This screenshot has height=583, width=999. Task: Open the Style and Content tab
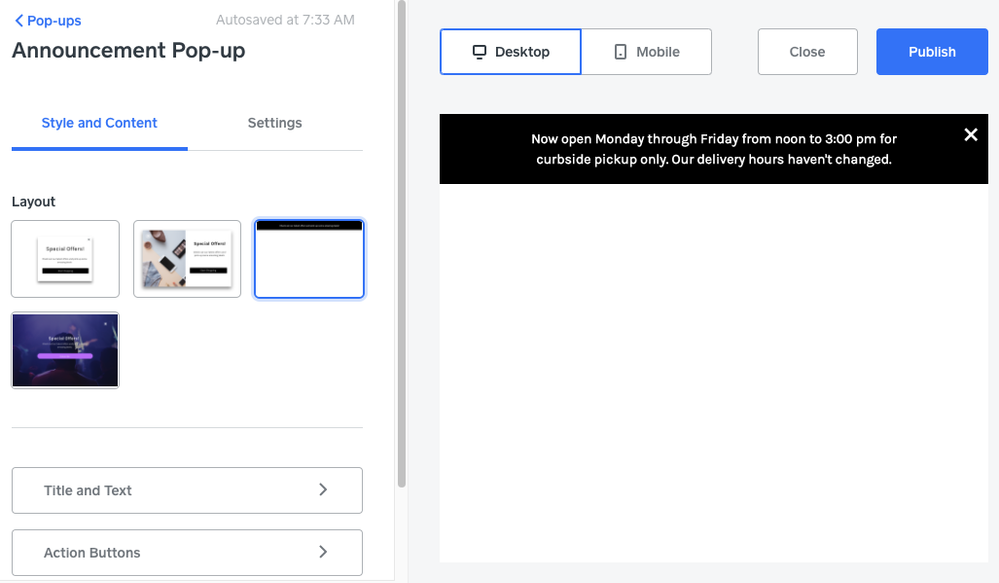coord(99,123)
